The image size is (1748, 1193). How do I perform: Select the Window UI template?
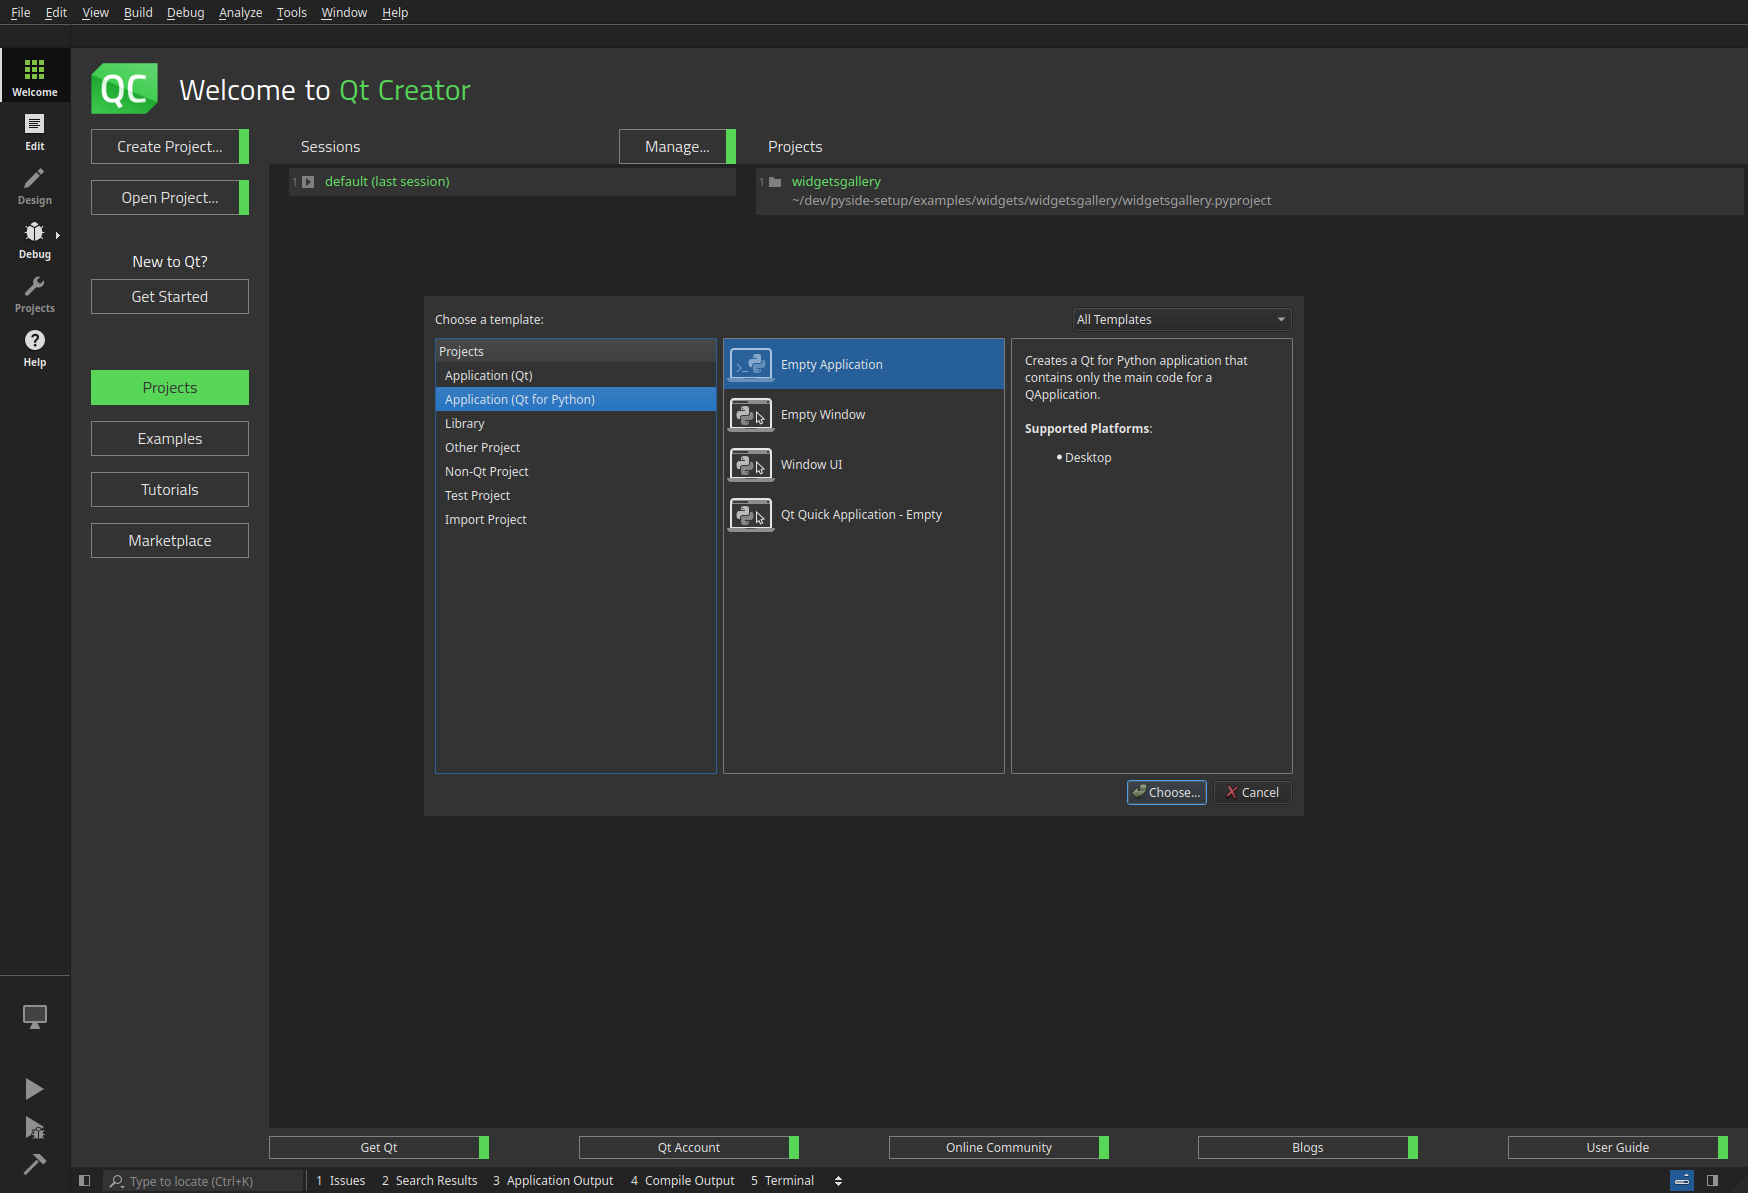pyautogui.click(x=811, y=465)
